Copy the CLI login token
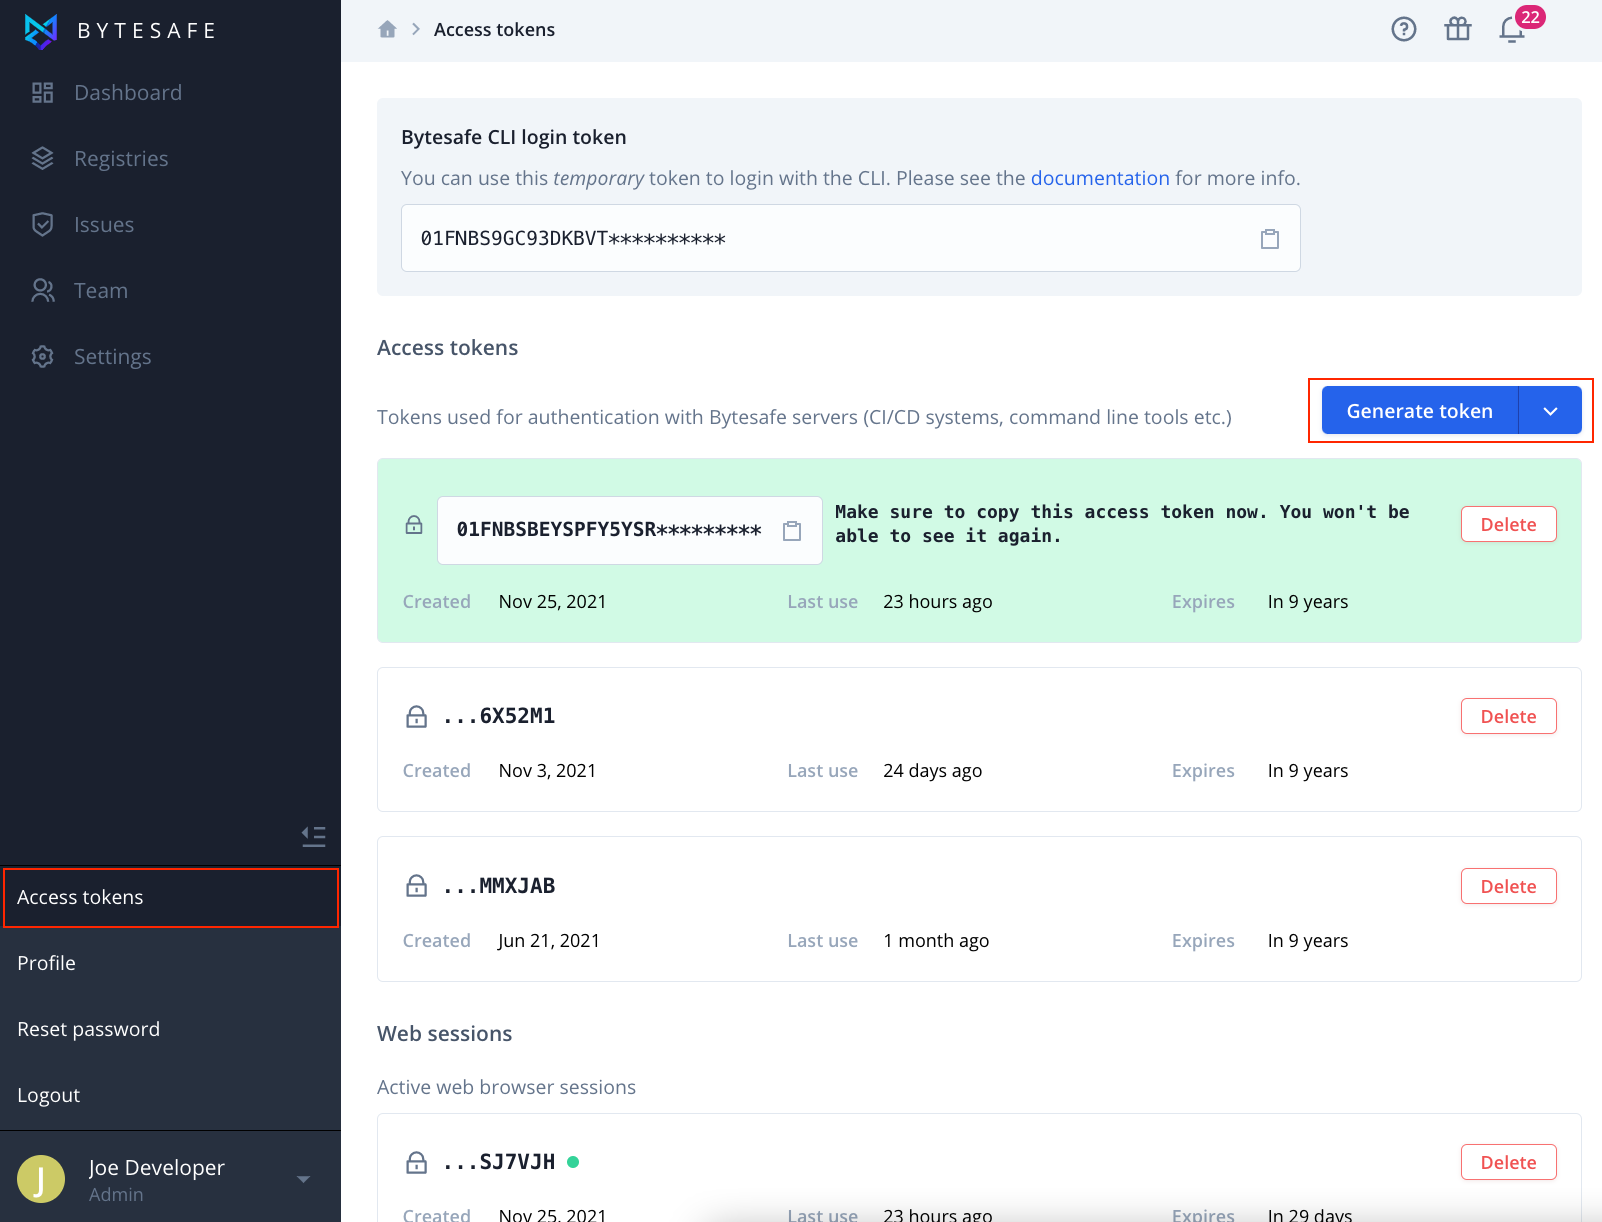 click(1270, 239)
